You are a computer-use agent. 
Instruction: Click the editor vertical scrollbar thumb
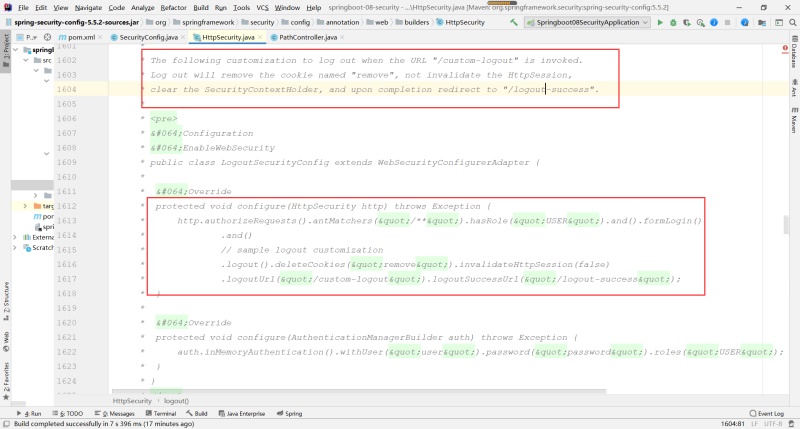[786, 224]
